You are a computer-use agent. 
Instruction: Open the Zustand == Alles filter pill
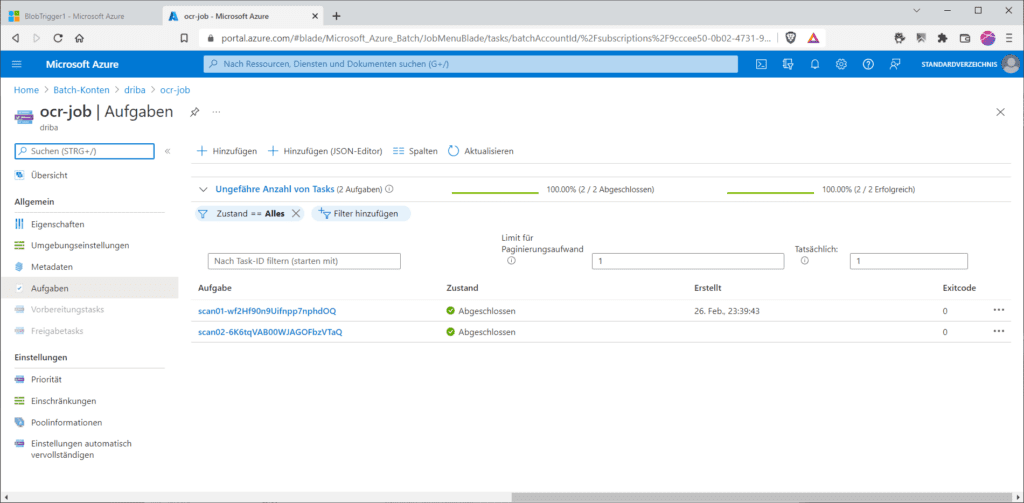pyautogui.click(x=250, y=213)
